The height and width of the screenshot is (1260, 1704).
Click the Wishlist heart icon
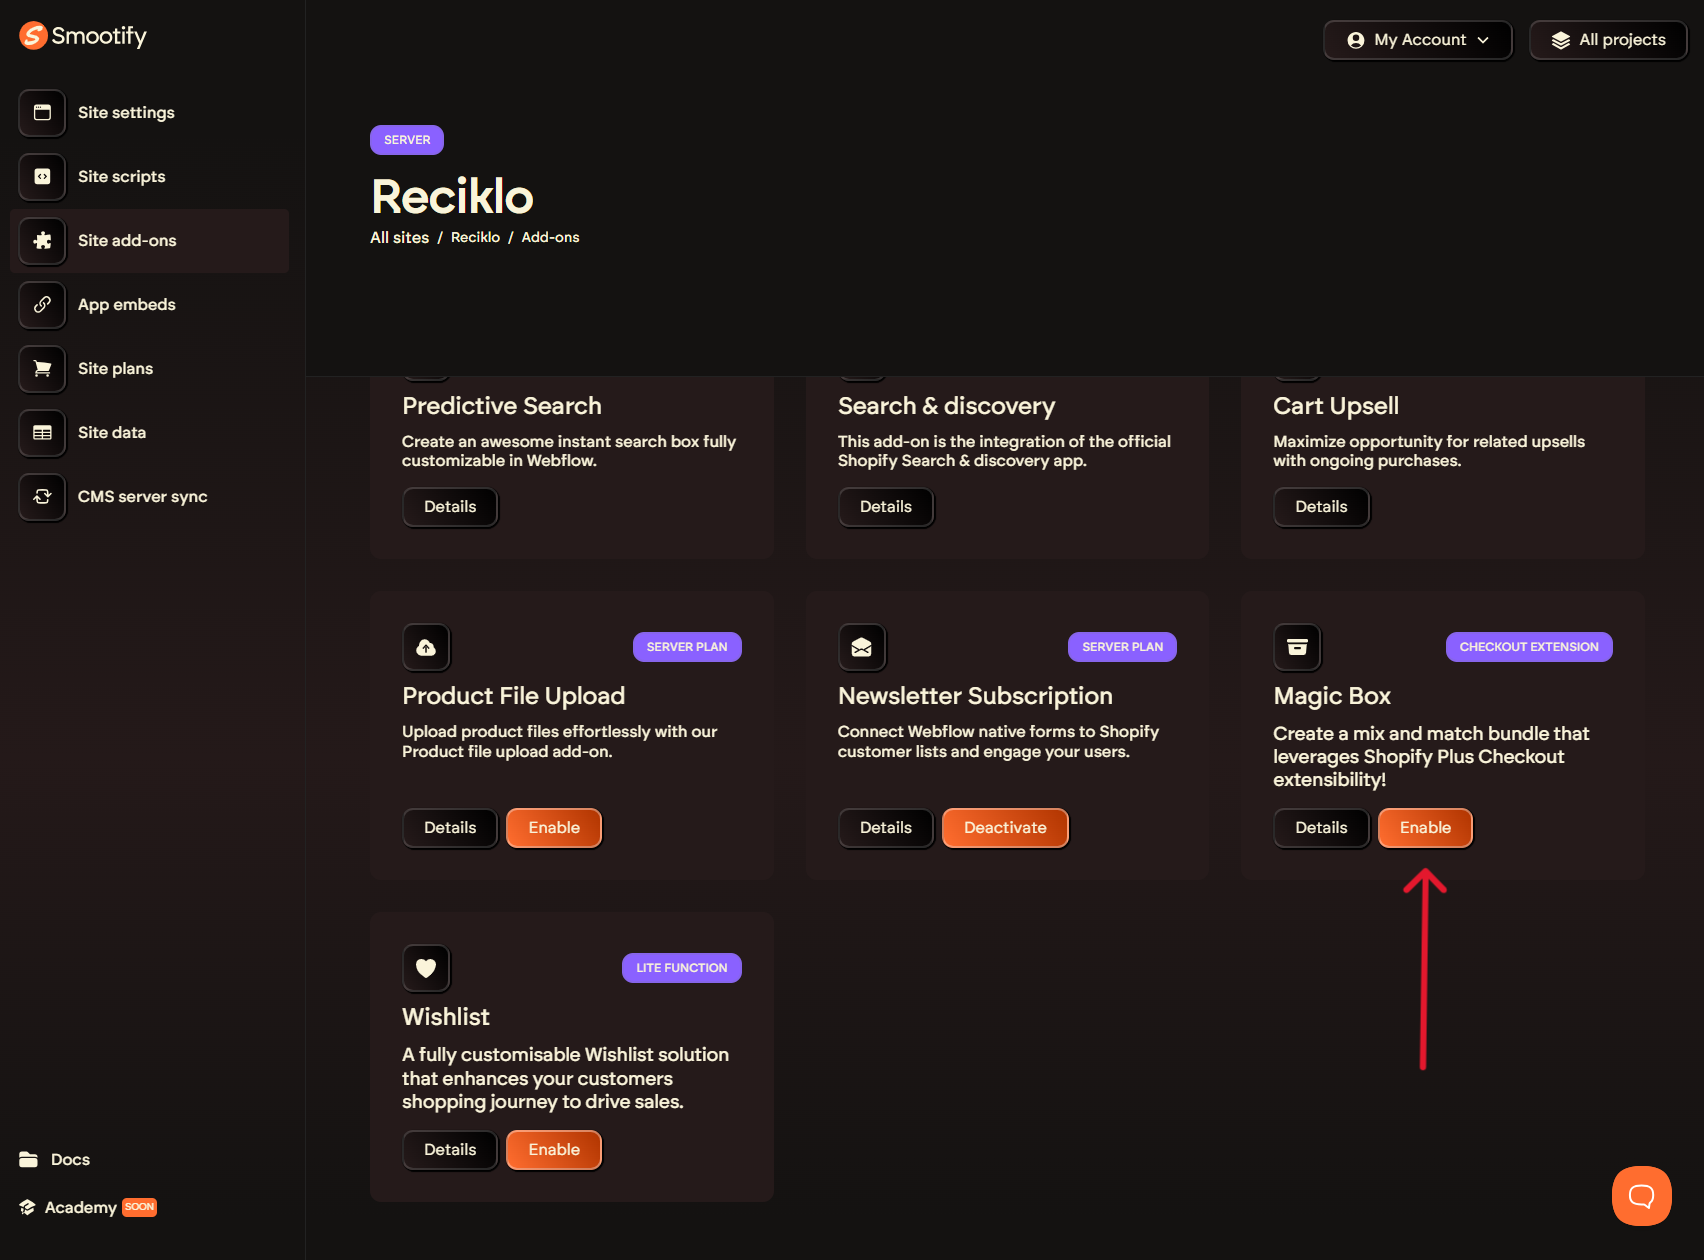[426, 968]
